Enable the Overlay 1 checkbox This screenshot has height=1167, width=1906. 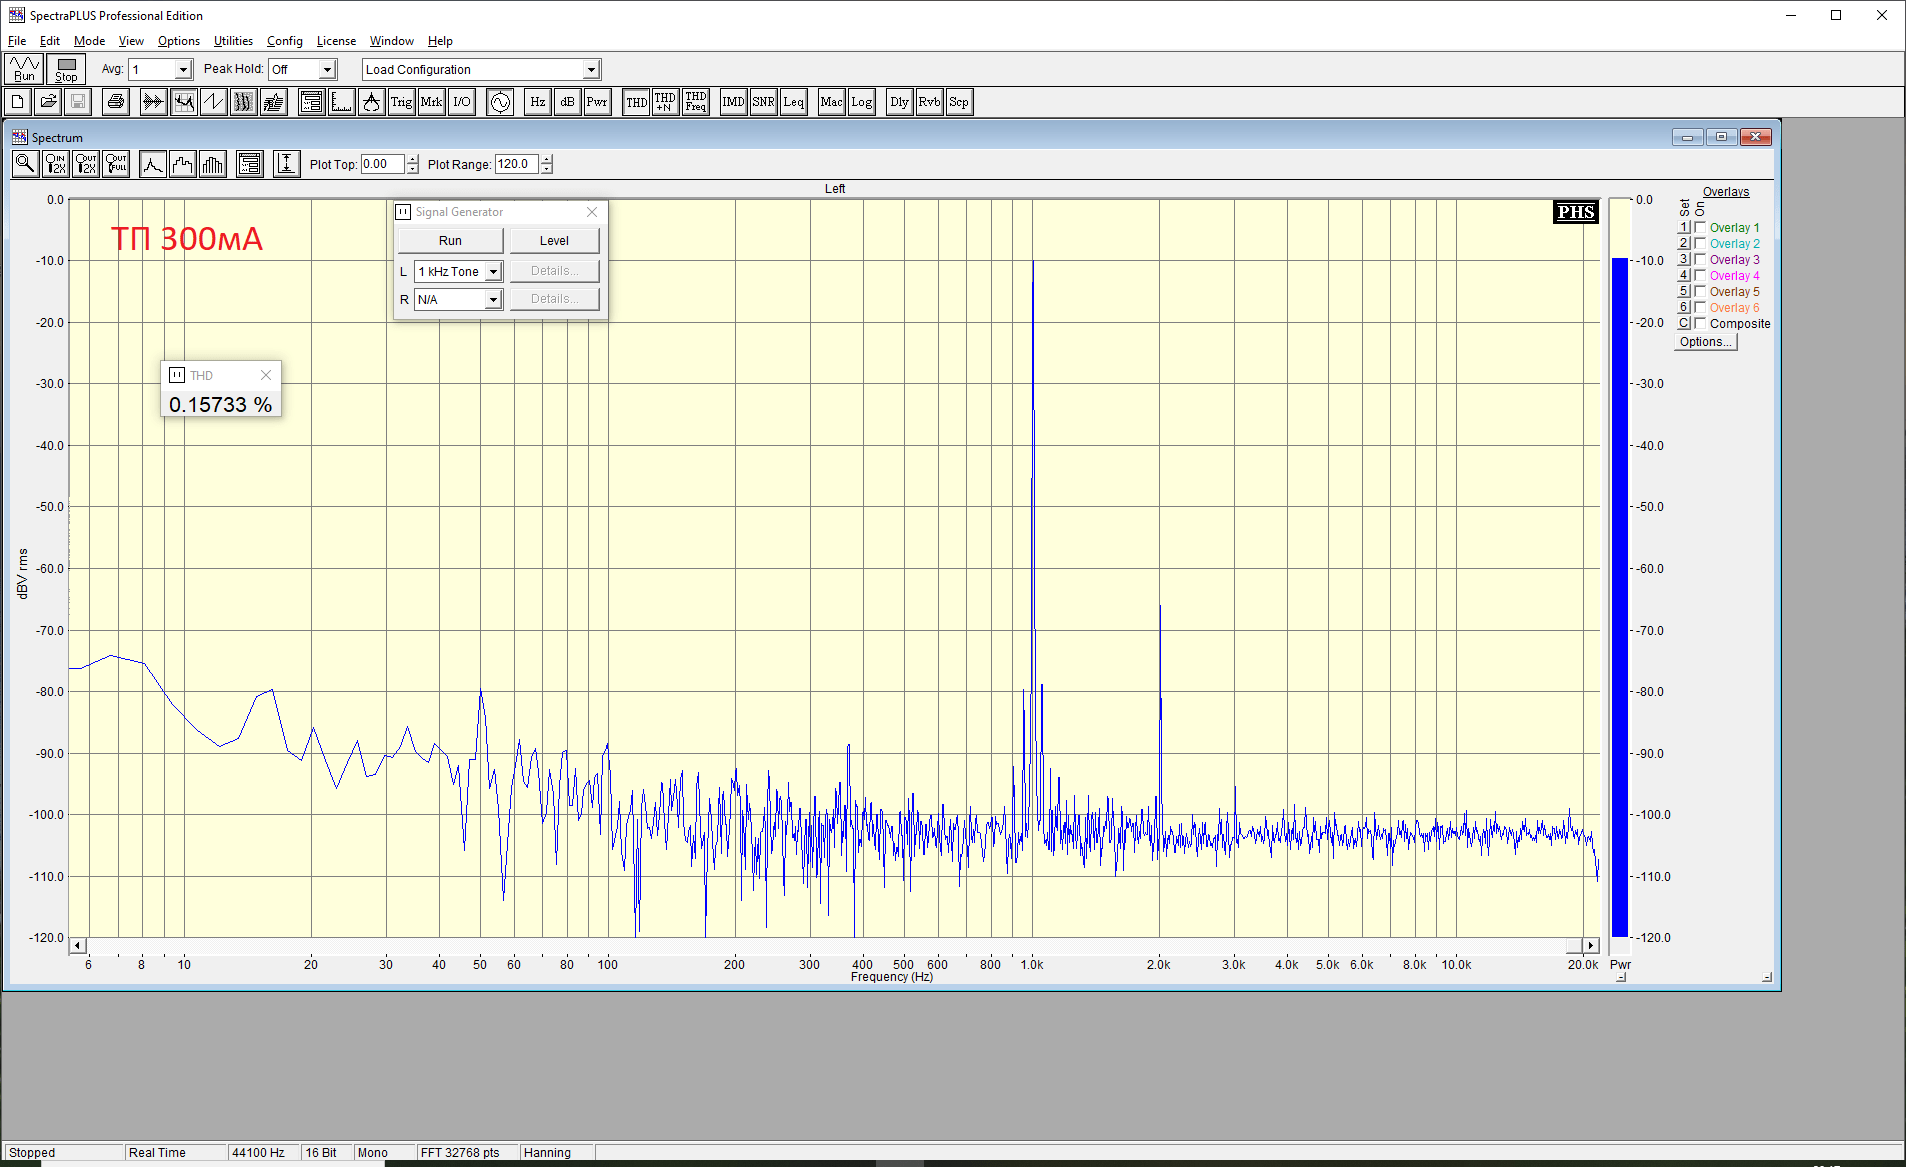[1700, 228]
